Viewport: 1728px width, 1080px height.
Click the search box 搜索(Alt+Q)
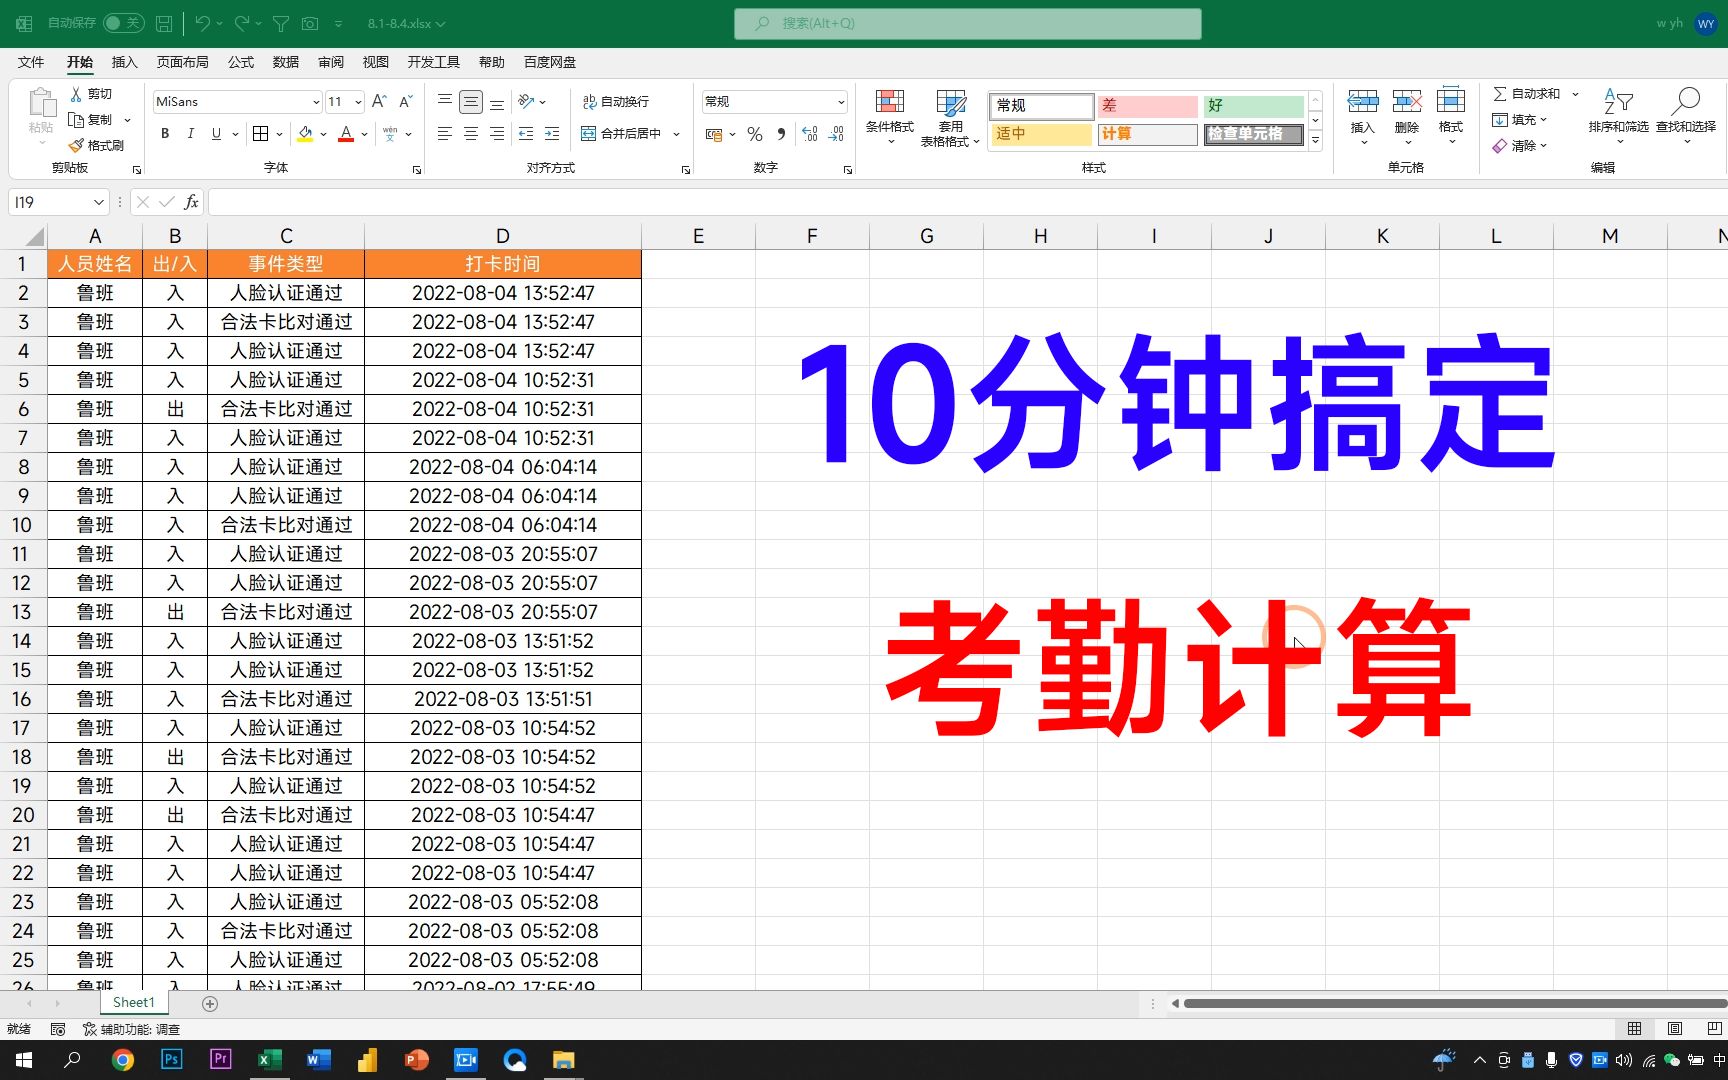(967, 23)
